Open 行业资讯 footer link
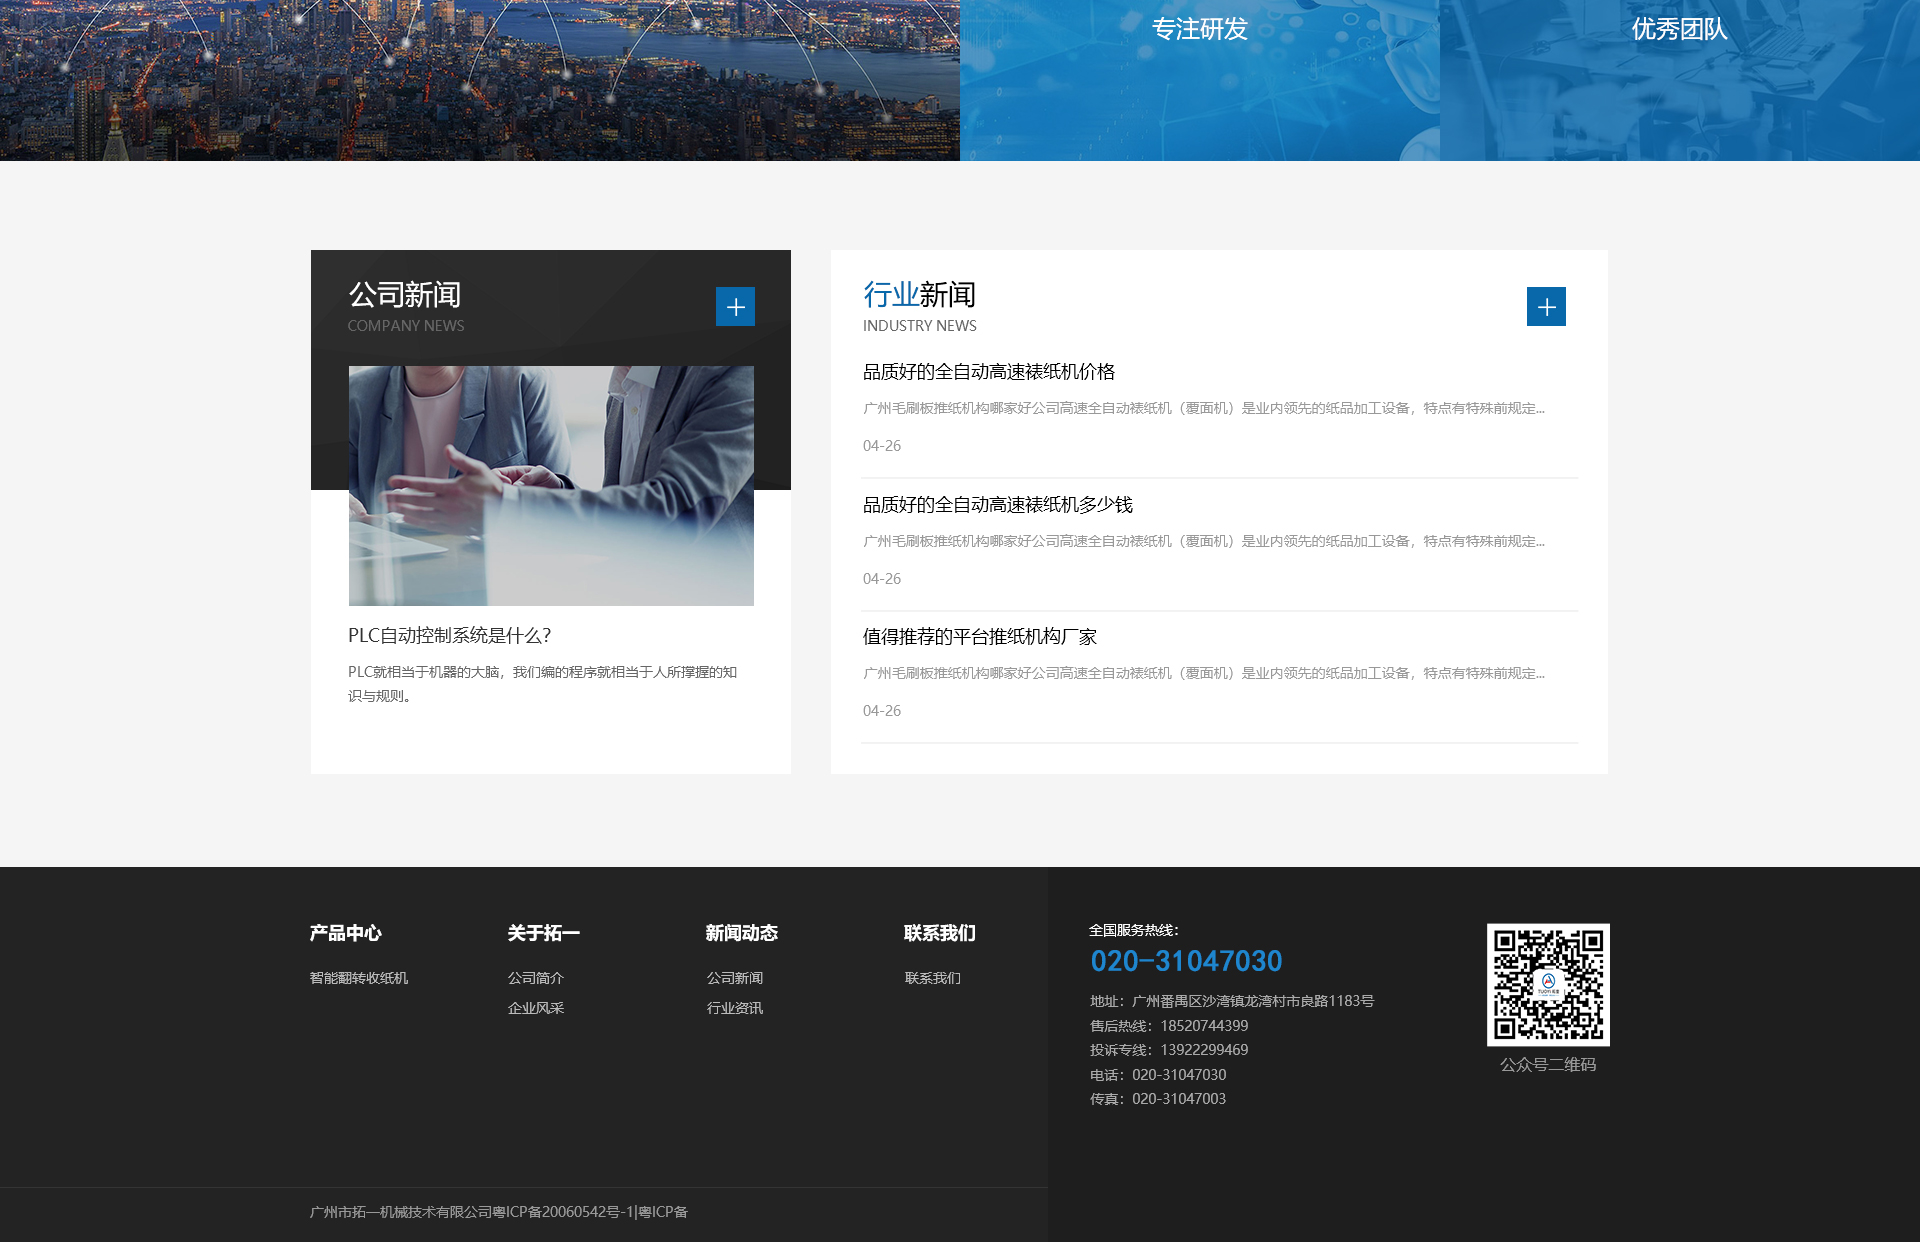The height and width of the screenshot is (1242, 1920). click(x=734, y=1008)
